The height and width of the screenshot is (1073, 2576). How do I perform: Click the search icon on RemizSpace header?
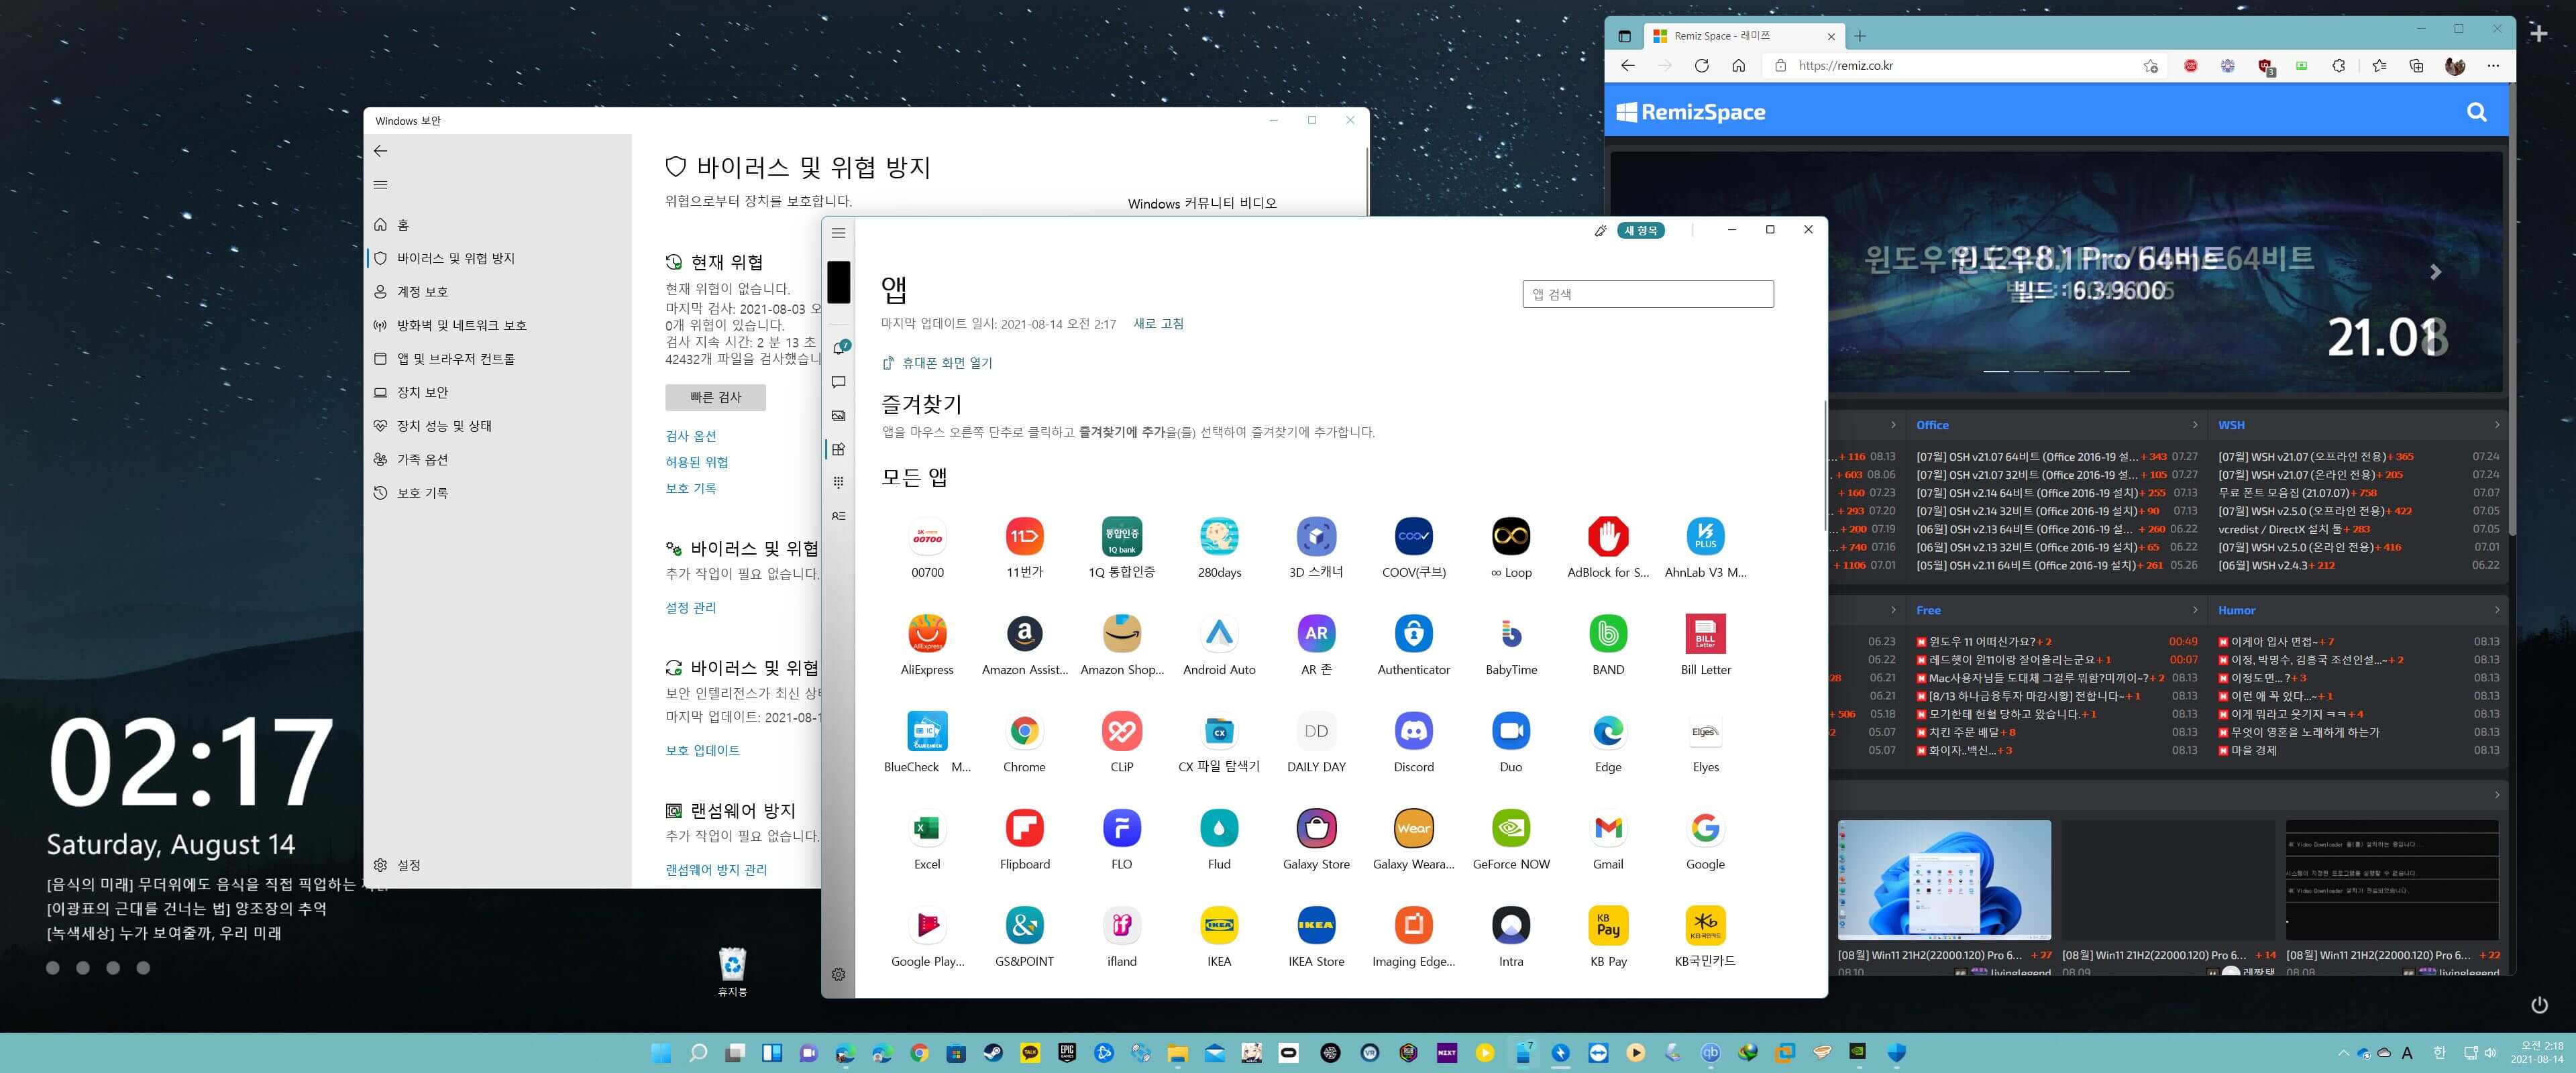tap(2476, 112)
